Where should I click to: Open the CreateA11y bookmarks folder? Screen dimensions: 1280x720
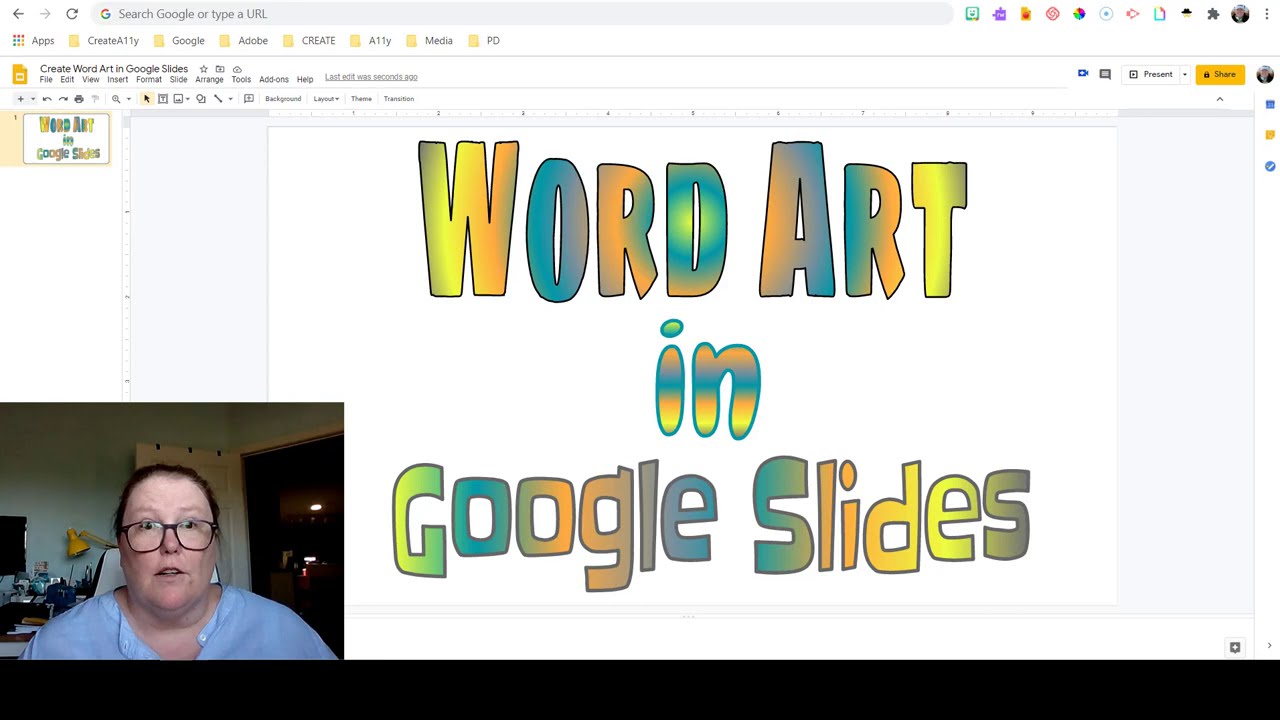[104, 41]
